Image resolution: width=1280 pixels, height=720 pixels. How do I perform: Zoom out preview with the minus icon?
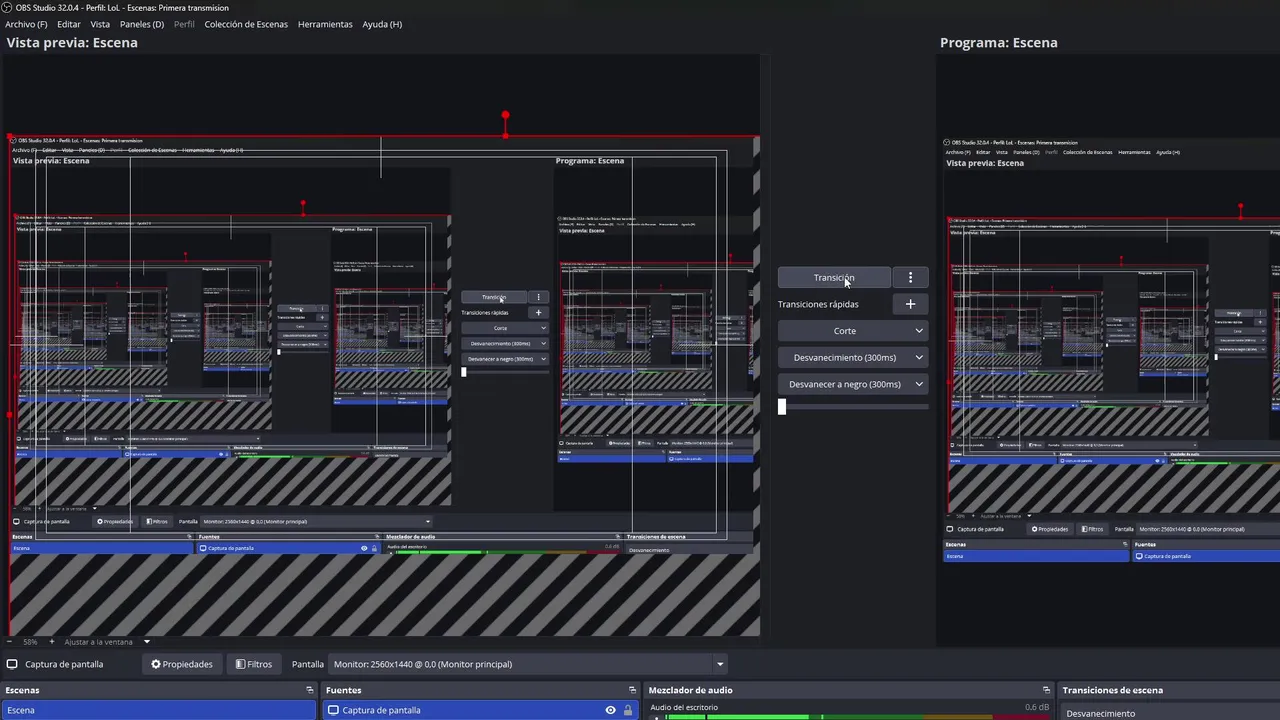click(10, 642)
